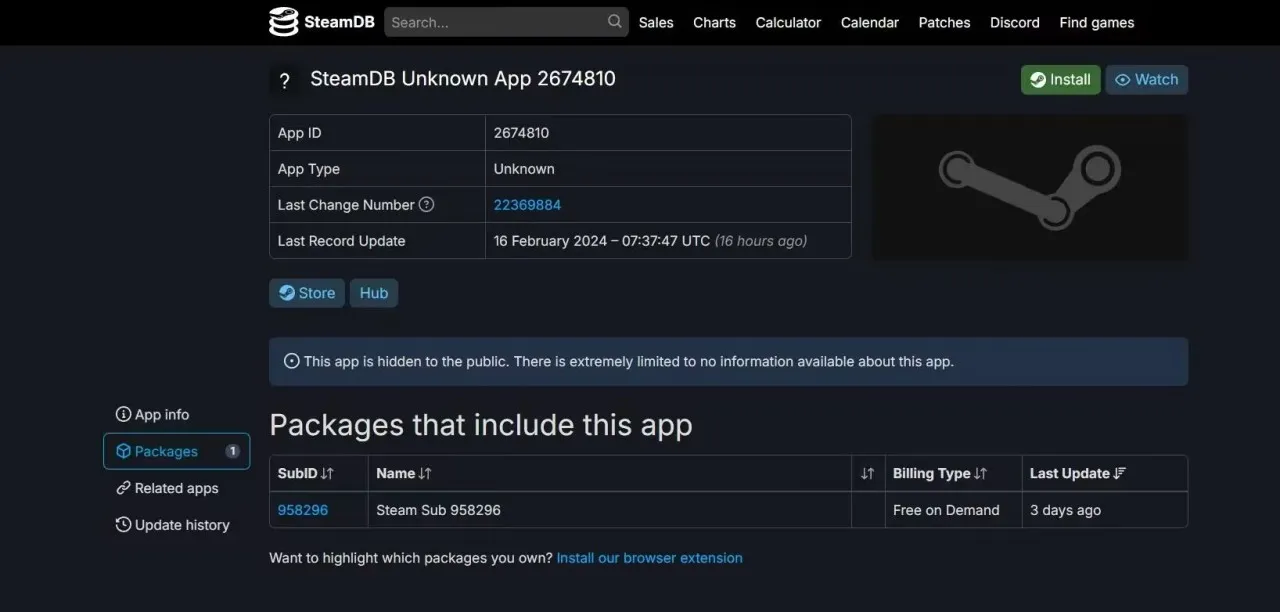
Task: Click the SteamDB logo icon
Action: [284, 22]
